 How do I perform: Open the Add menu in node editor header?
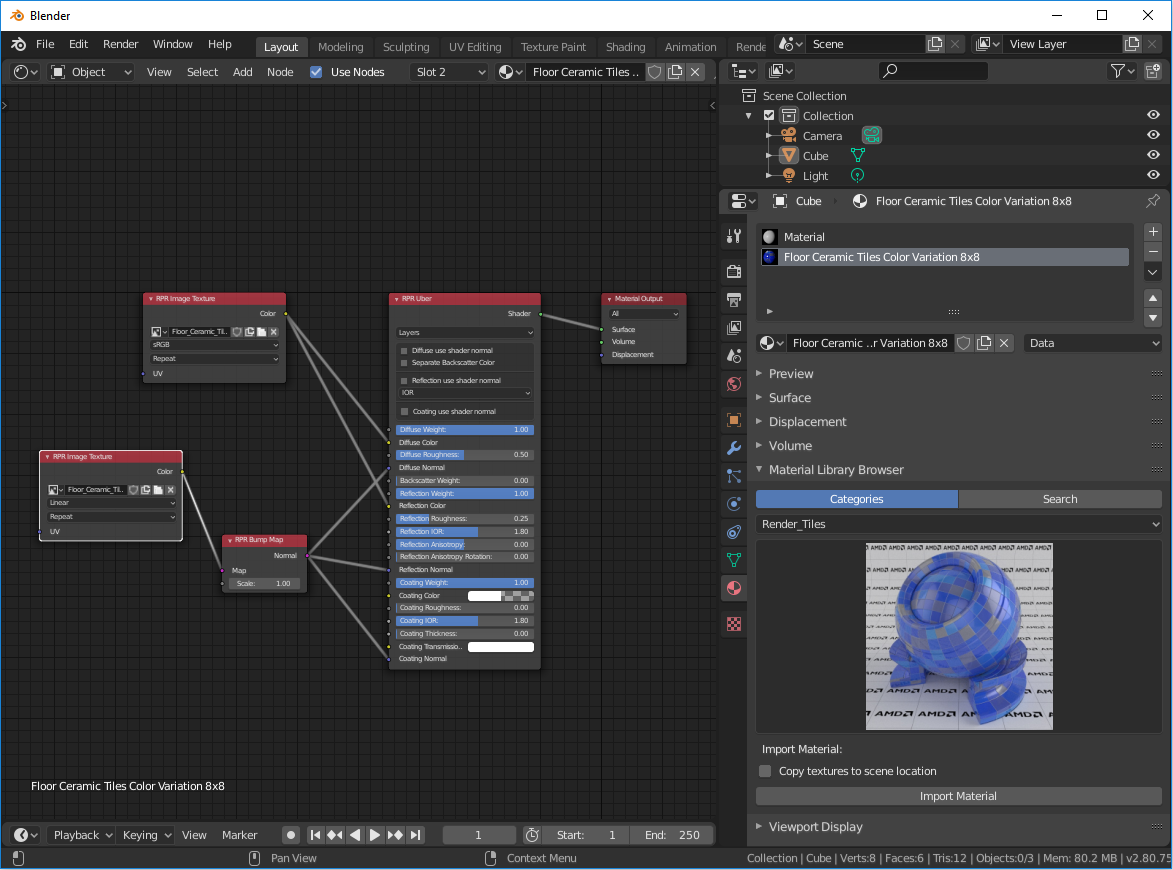[x=242, y=72]
